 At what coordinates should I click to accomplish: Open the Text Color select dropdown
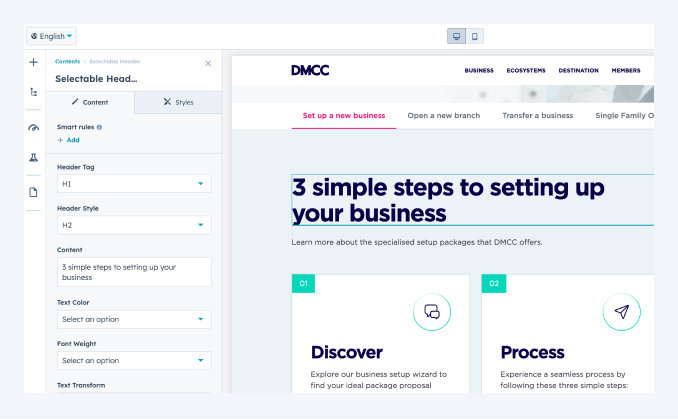[x=134, y=319]
